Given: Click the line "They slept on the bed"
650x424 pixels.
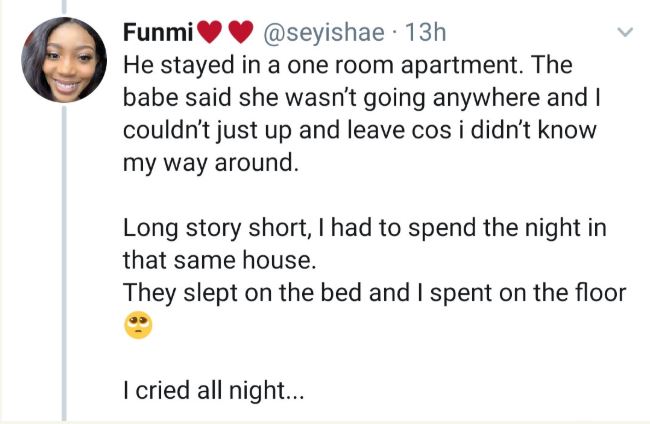Looking at the screenshot, I should (x=374, y=294).
